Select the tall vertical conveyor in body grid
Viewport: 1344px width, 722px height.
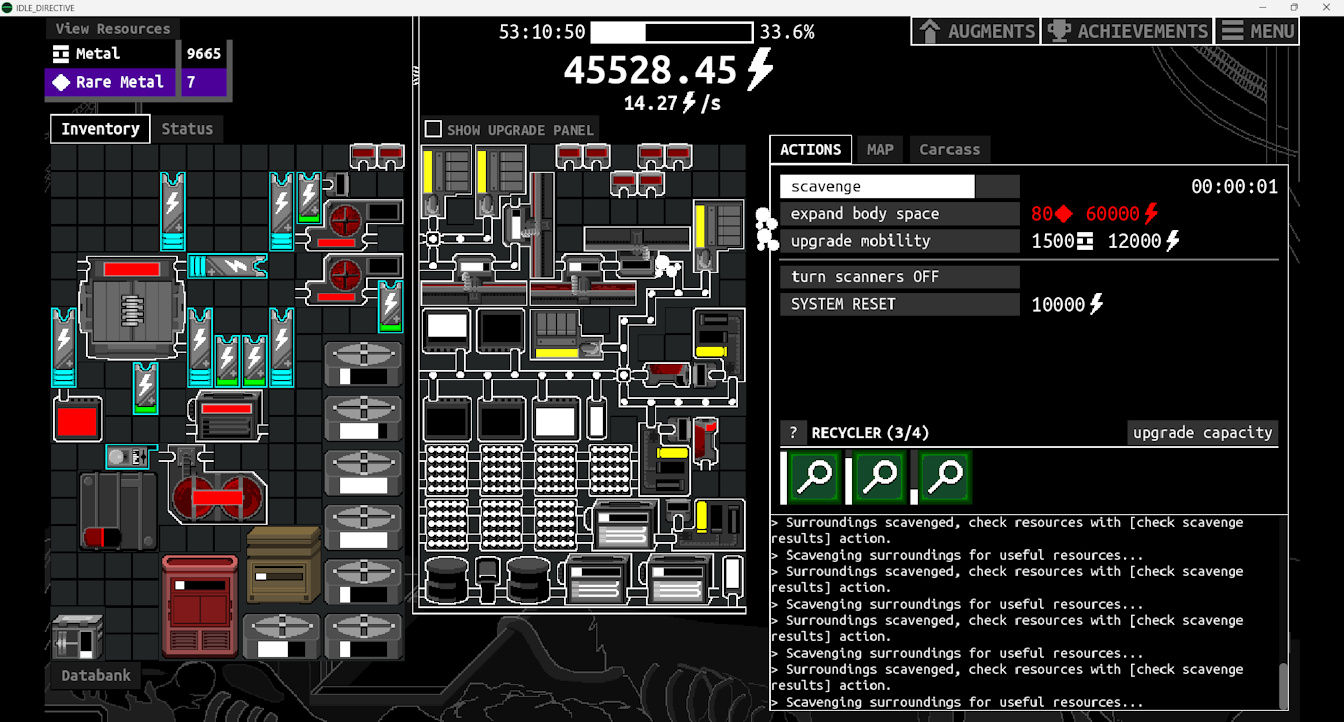(542, 224)
